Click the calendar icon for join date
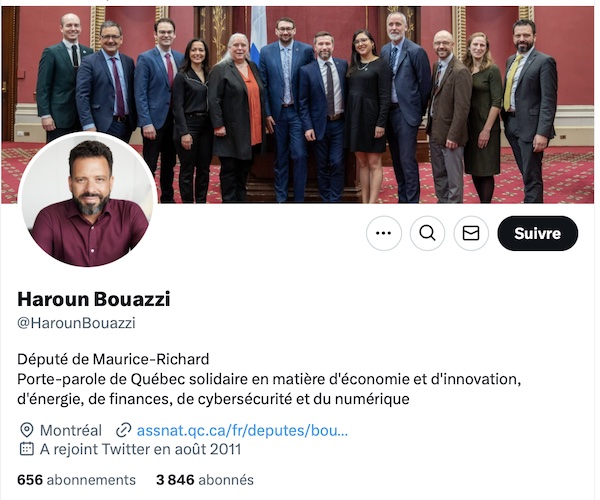The height and width of the screenshot is (500, 600). (26, 449)
